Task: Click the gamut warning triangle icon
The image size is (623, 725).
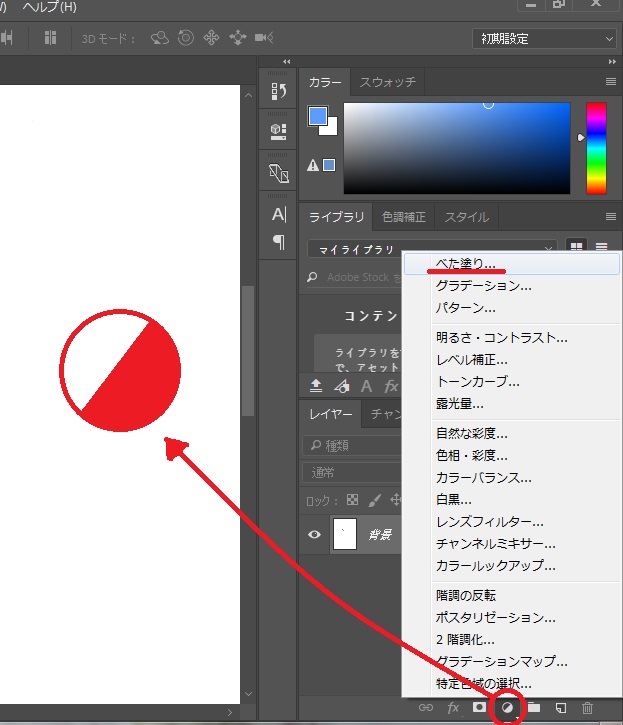Action: pos(313,165)
